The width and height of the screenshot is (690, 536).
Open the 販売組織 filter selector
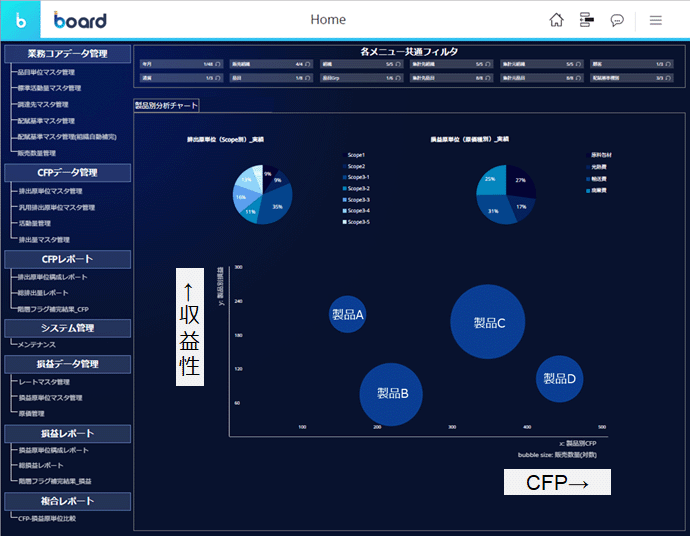266,64
